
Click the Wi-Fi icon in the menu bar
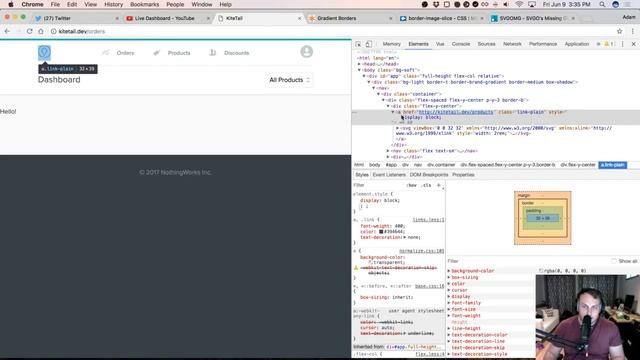[x=519, y=4]
